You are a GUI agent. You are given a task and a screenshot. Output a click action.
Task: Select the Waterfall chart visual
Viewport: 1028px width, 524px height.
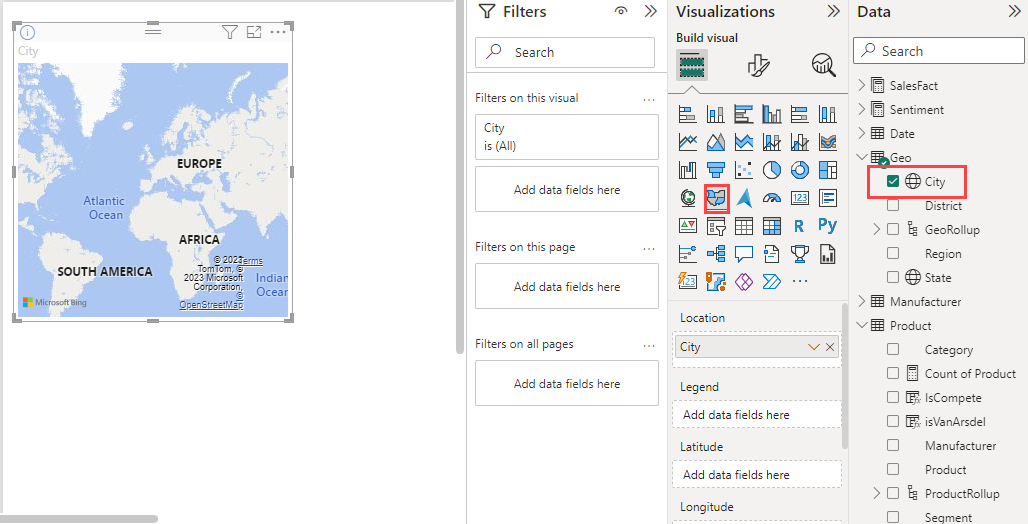coord(687,170)
